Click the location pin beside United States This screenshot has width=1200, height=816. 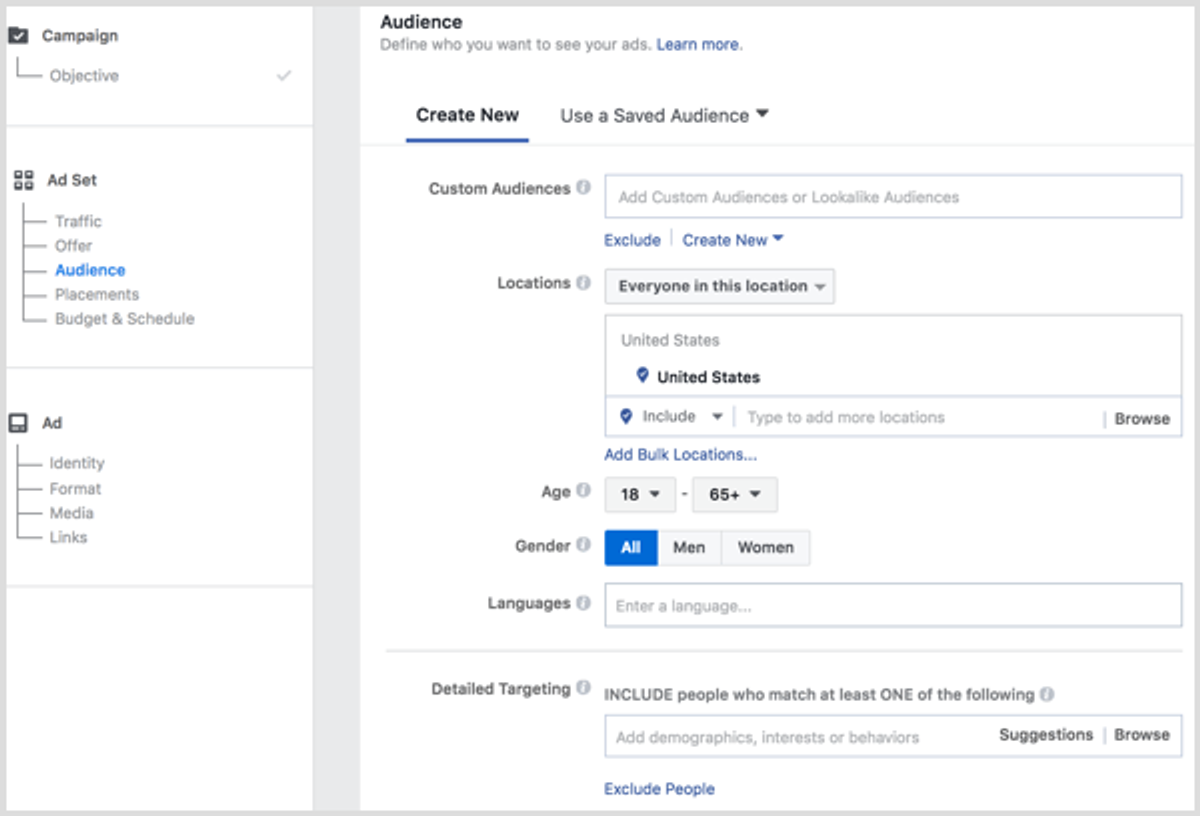click(641, 376)
